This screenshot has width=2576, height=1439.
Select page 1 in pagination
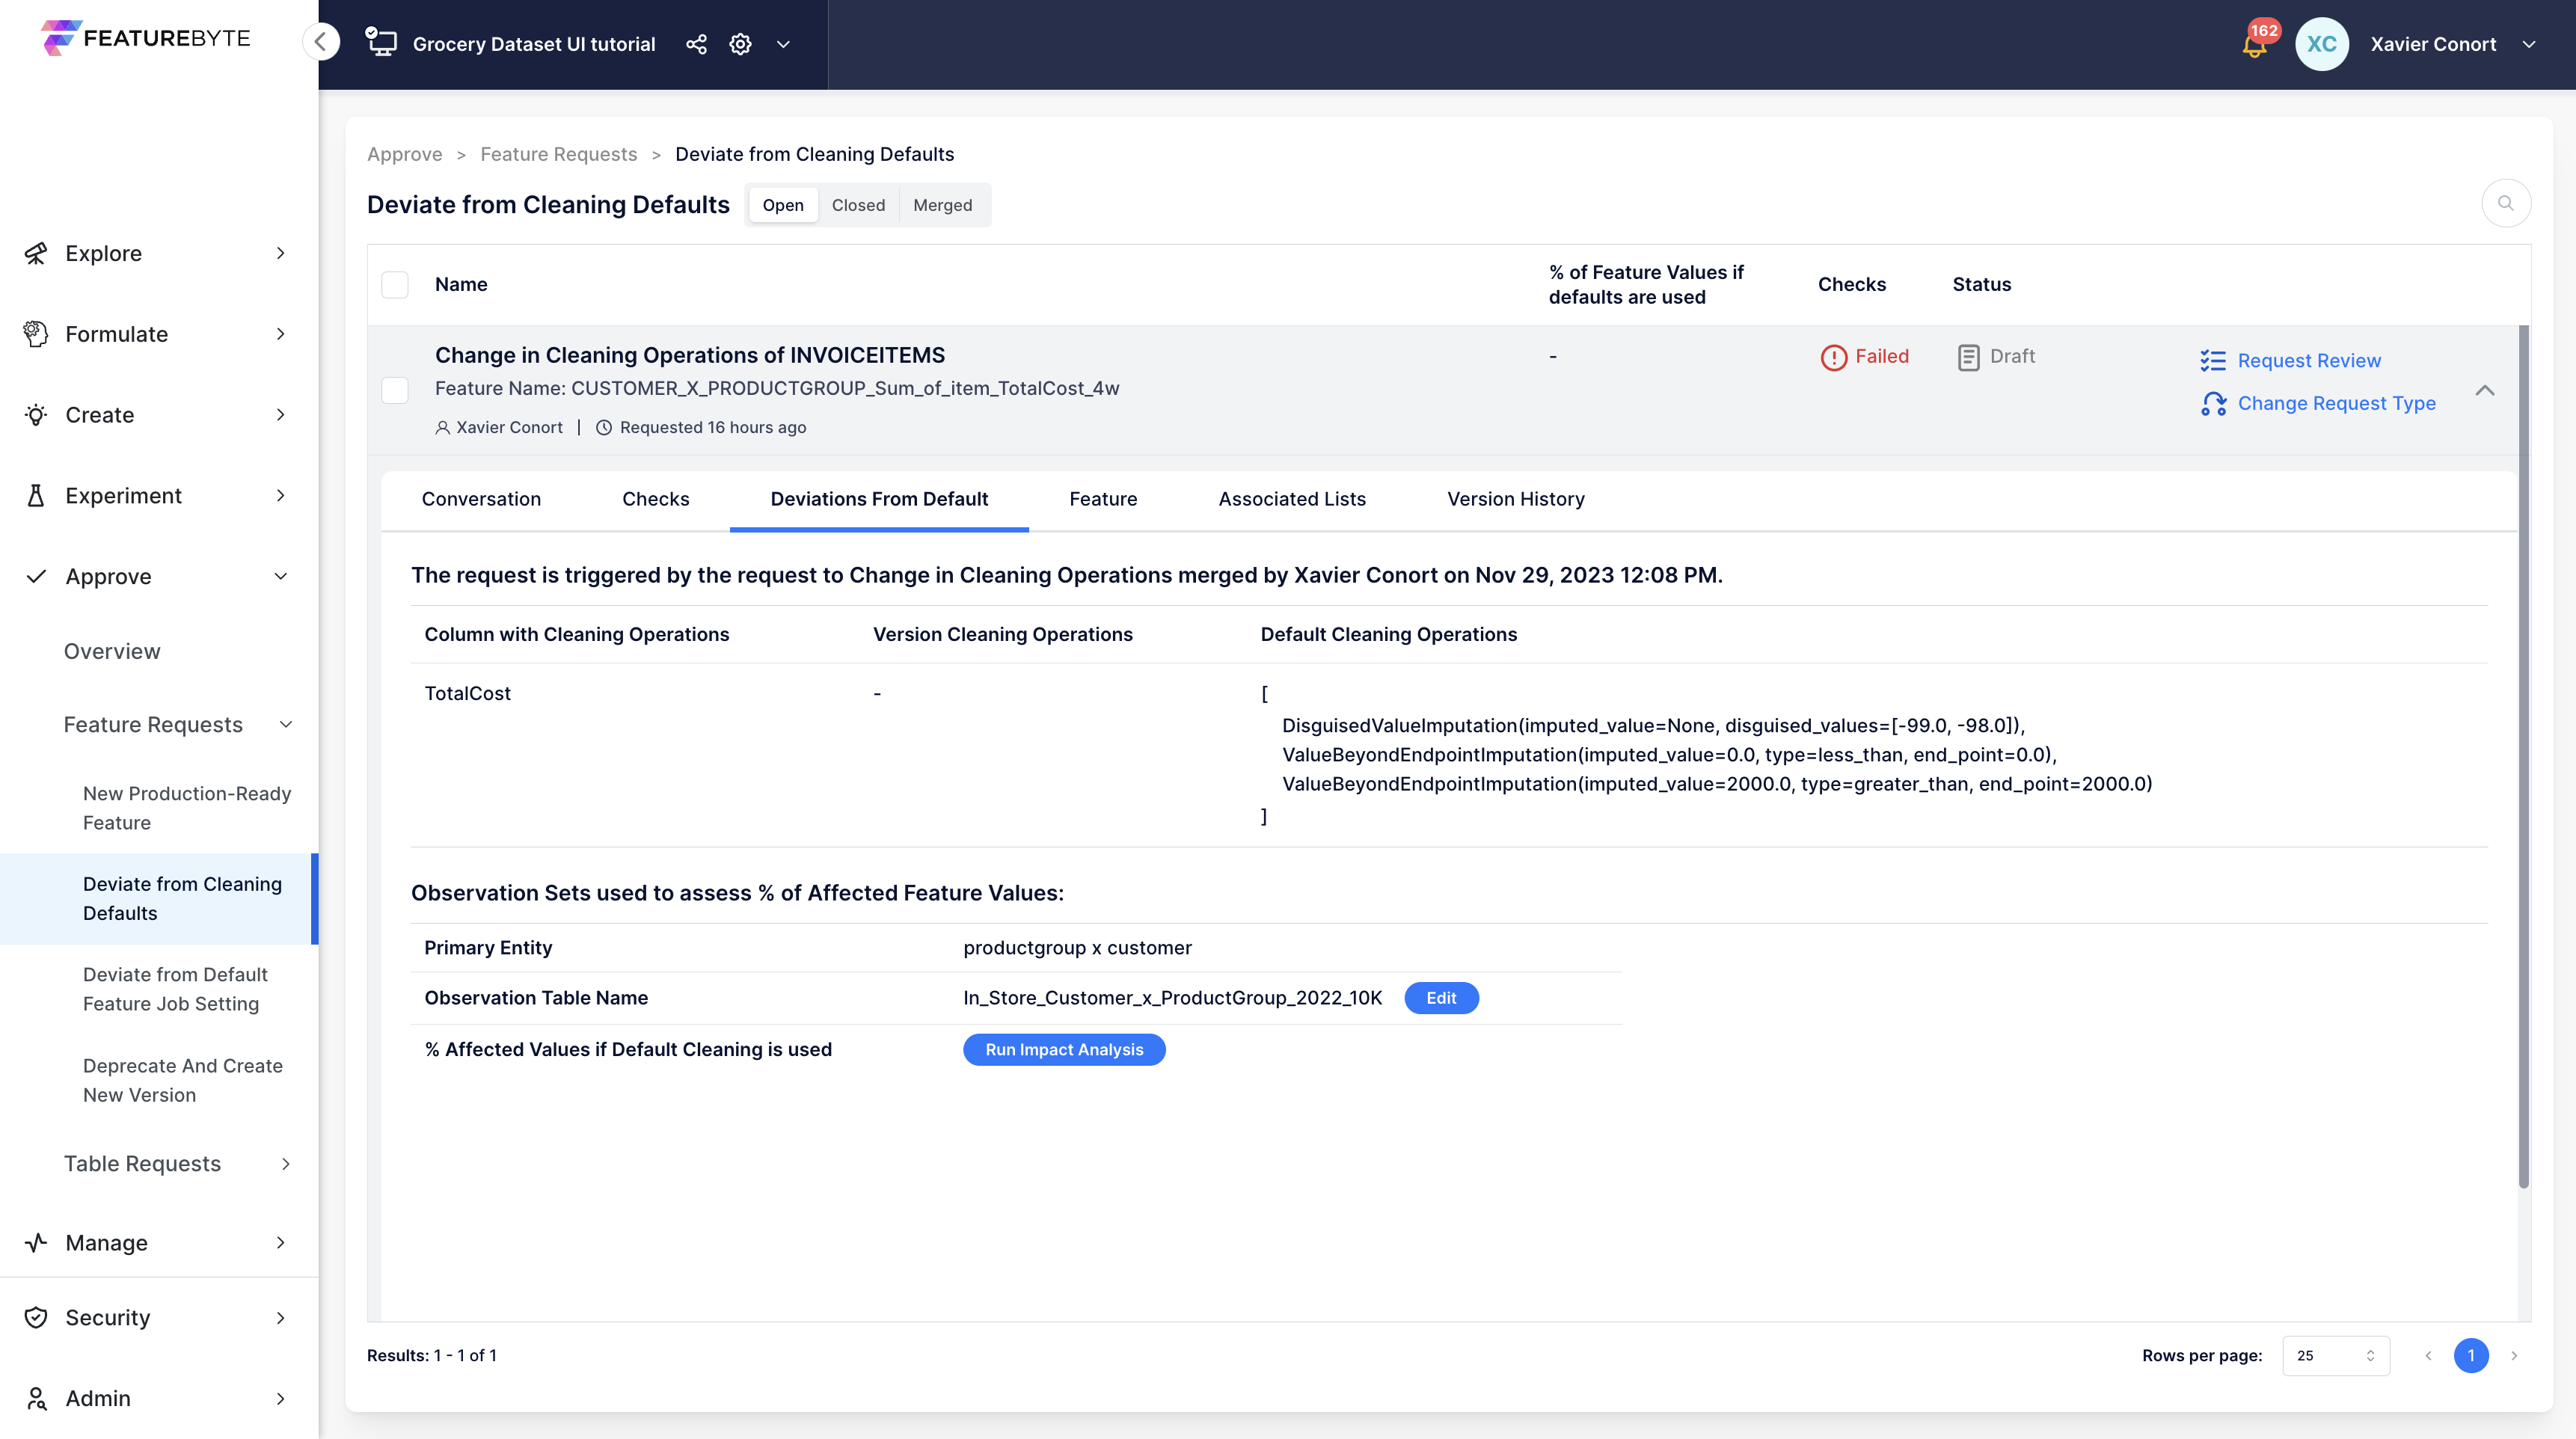[x=2471, y=1356]
